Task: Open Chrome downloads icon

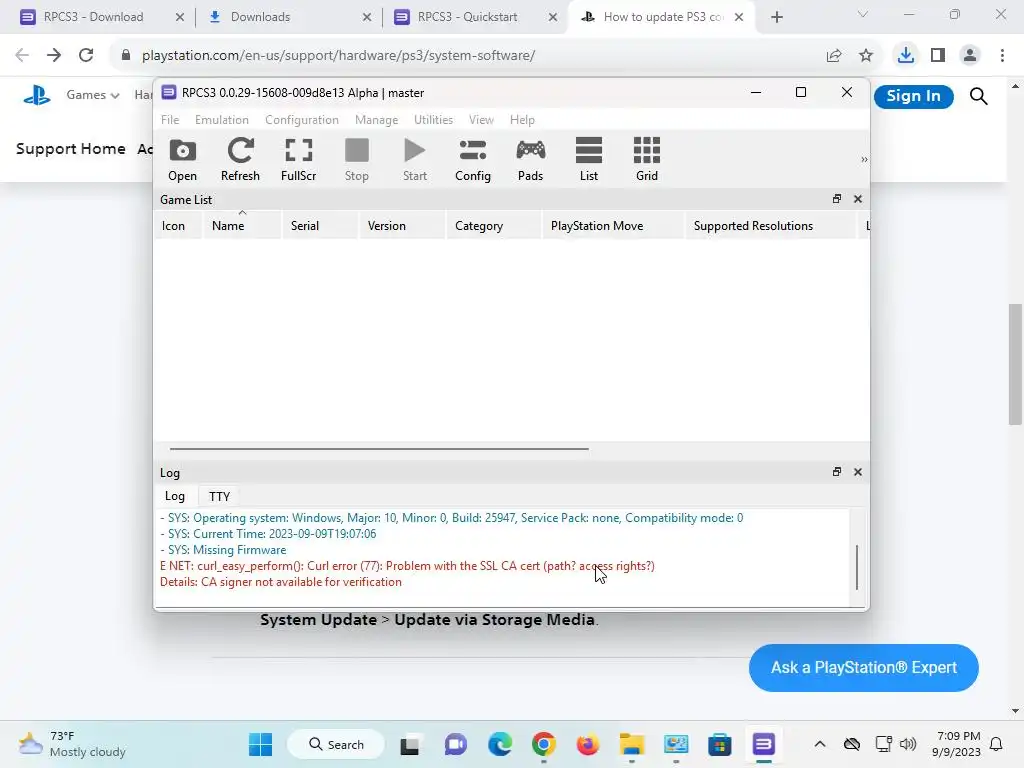Action: (905, 56)
